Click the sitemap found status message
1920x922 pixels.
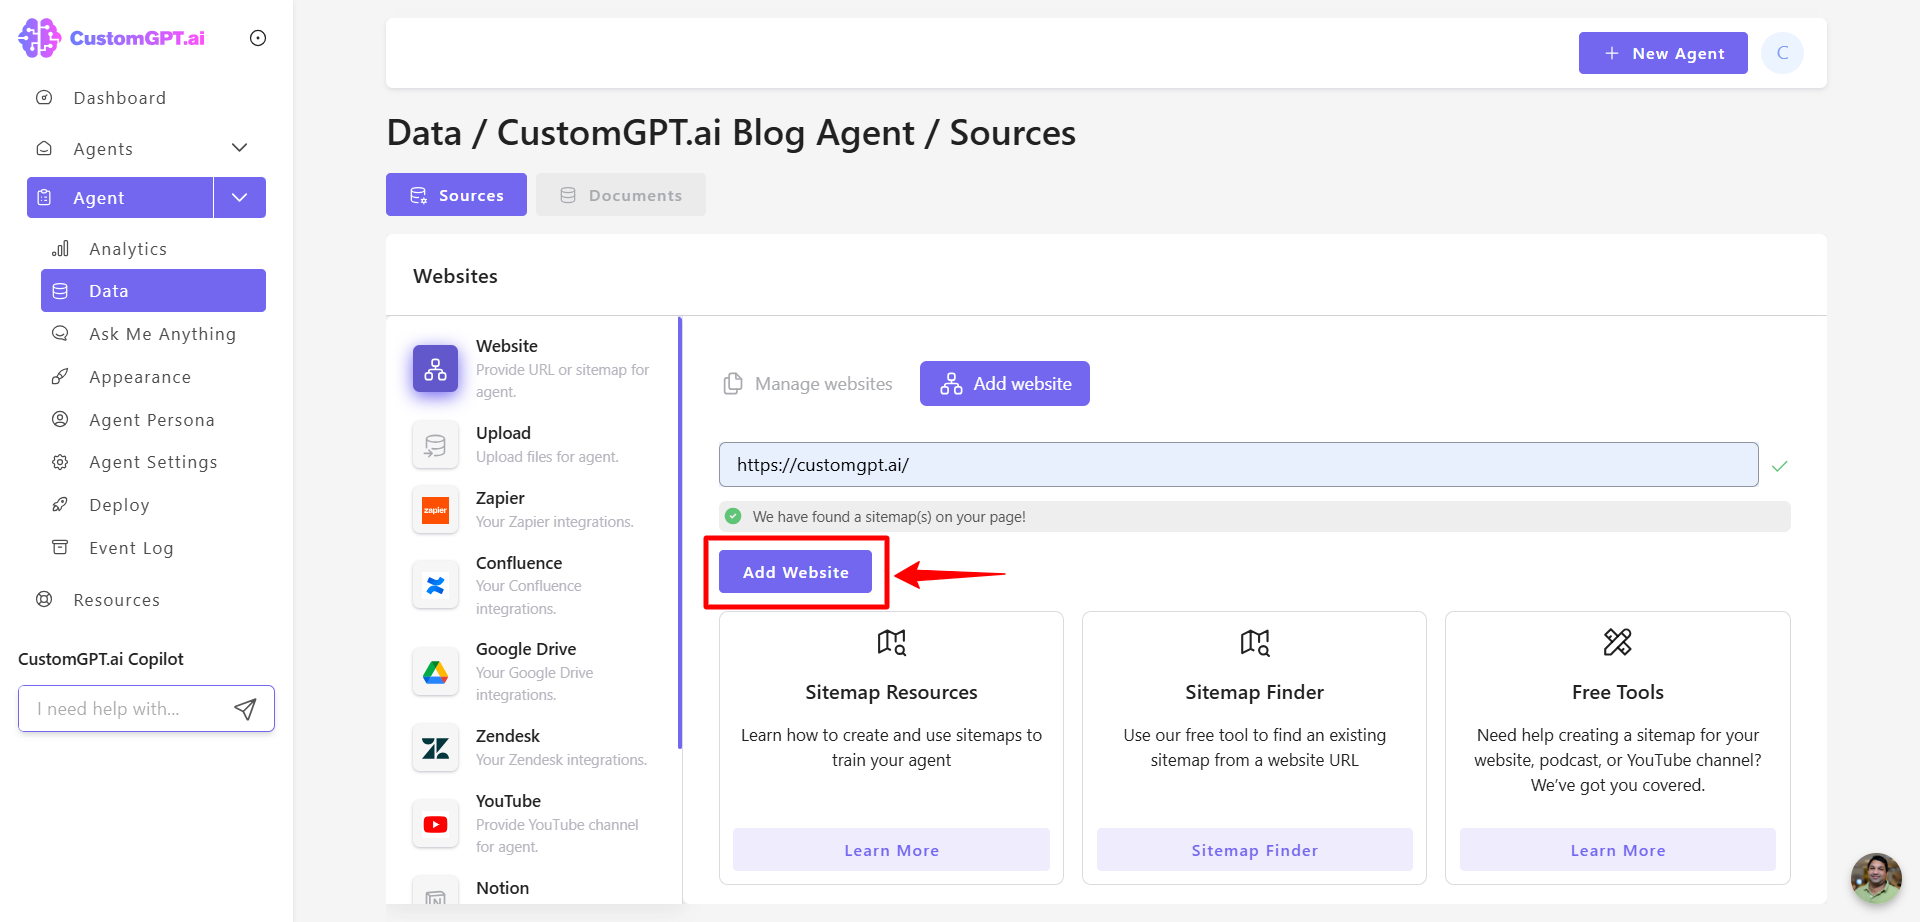[x=1254, y=517]
